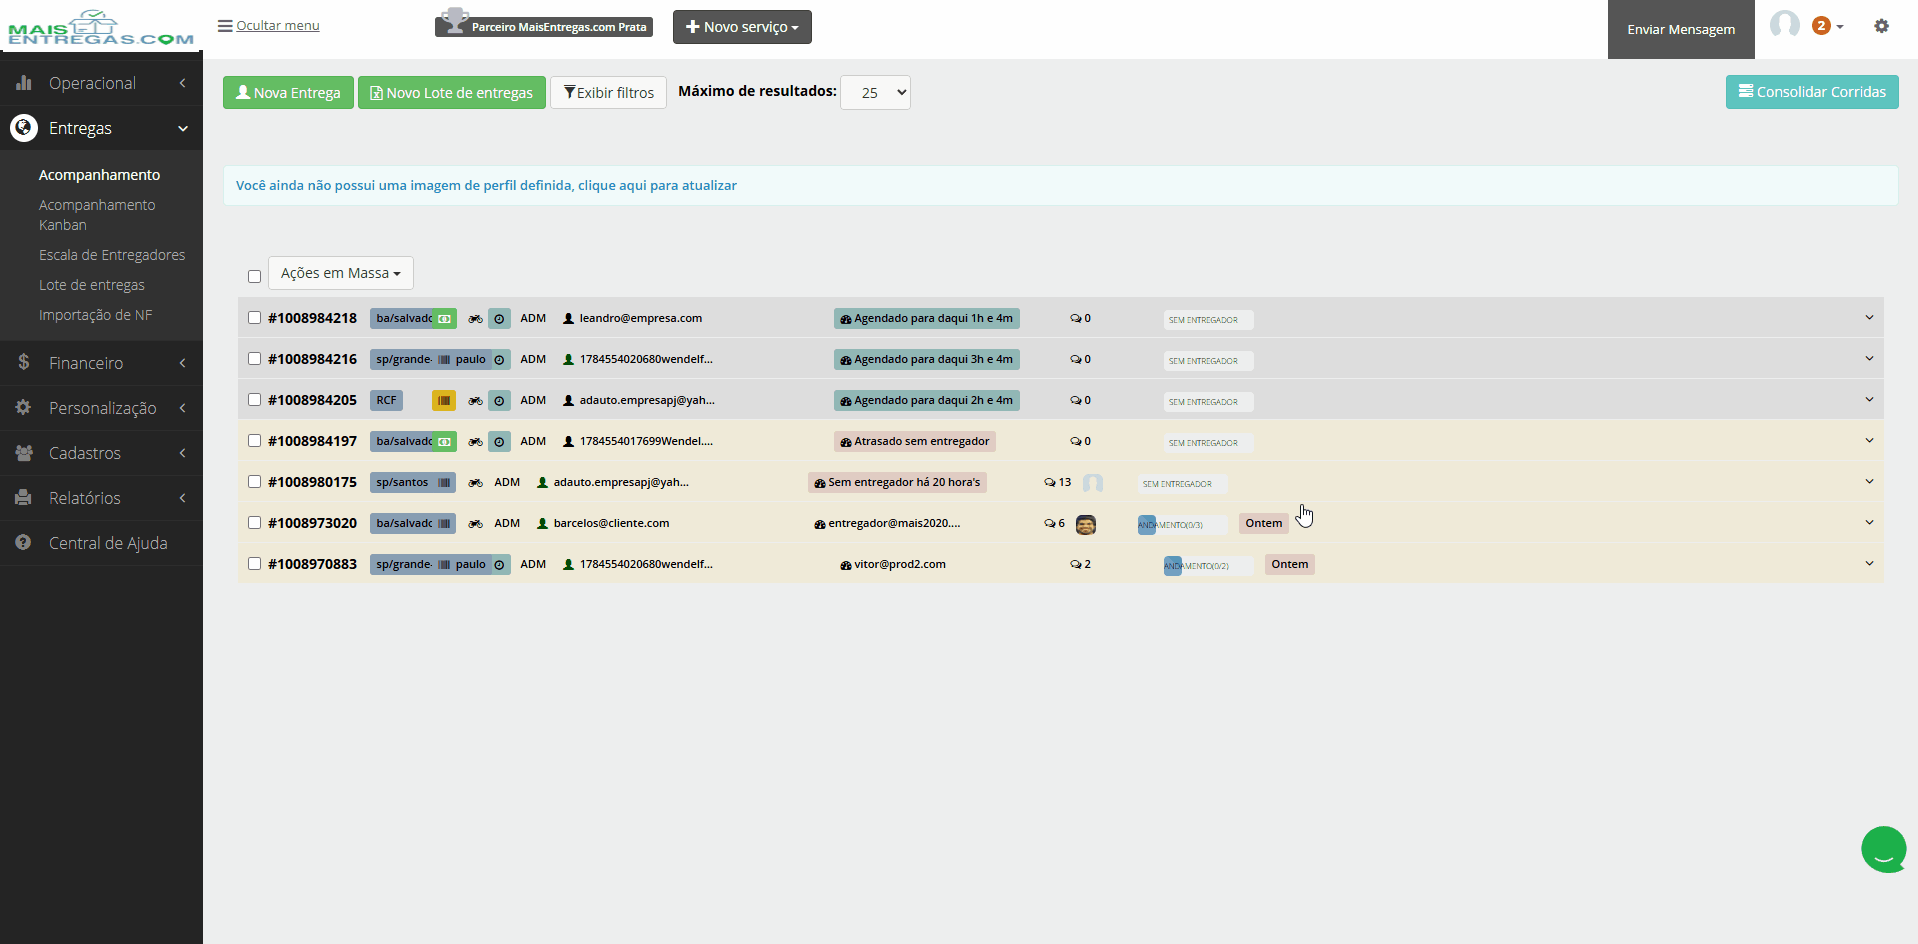
Task: Open Importação de NF menu item
Action: (96, 315)
